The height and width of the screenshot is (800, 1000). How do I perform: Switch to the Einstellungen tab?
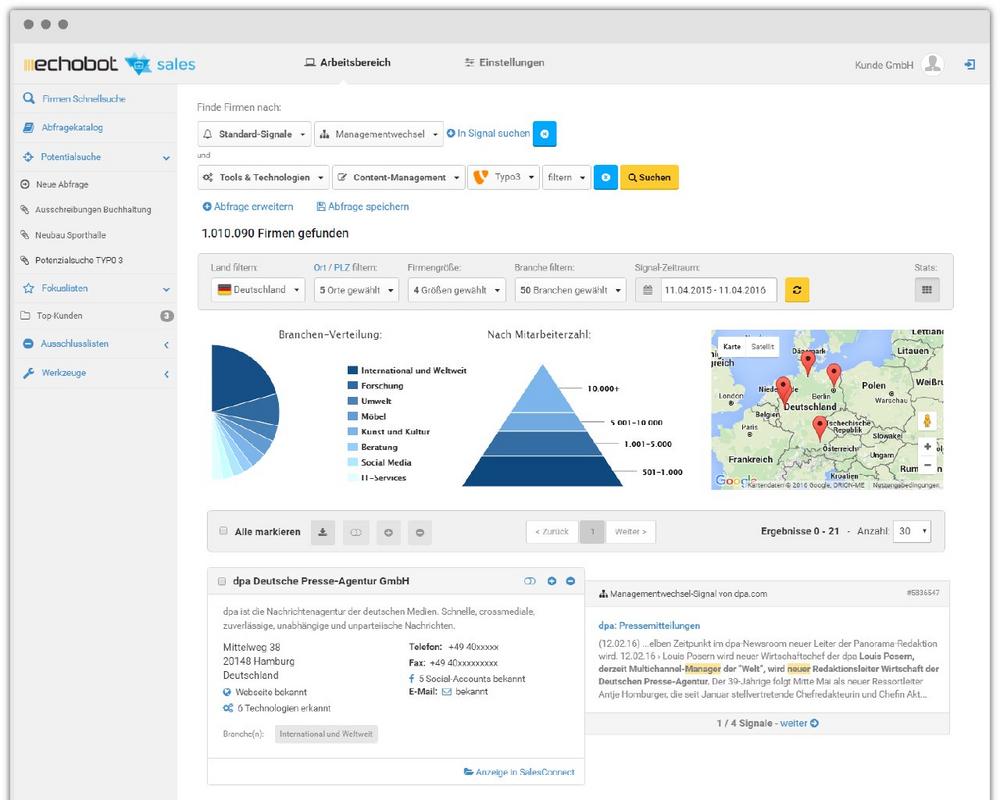point(504,63)
